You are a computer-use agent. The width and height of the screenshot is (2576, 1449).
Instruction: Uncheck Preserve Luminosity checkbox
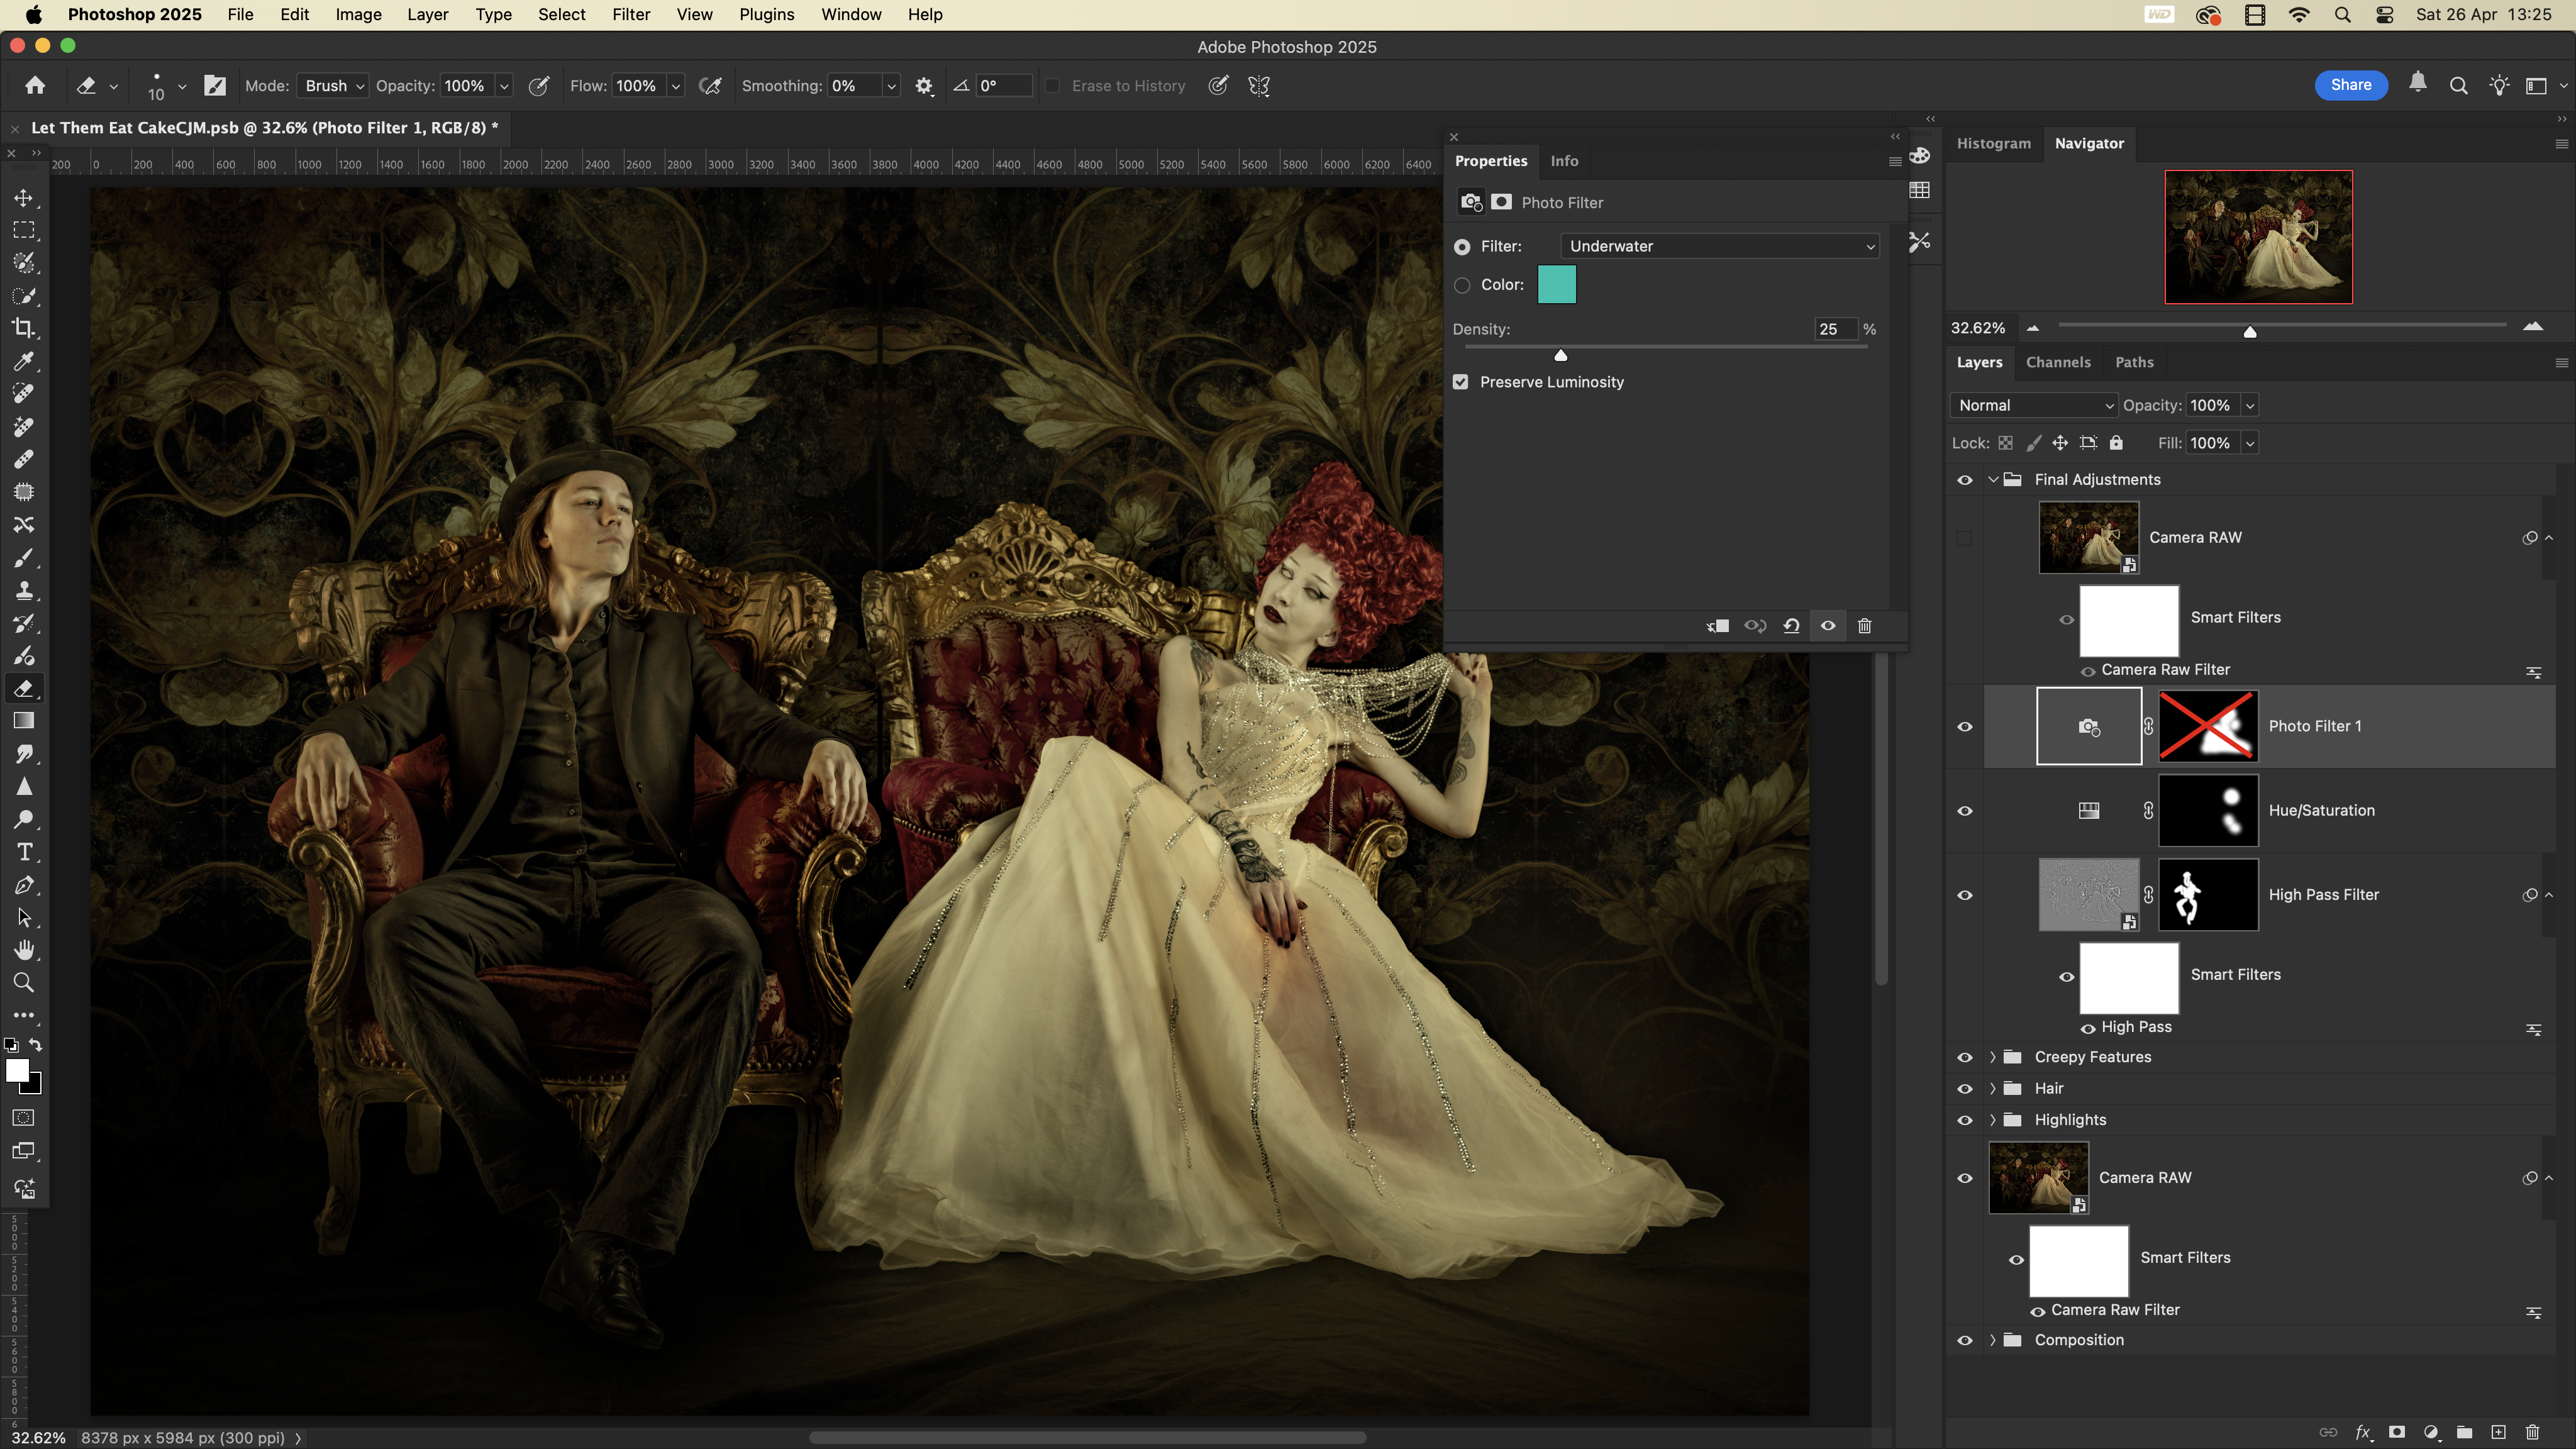point(1461,382)
